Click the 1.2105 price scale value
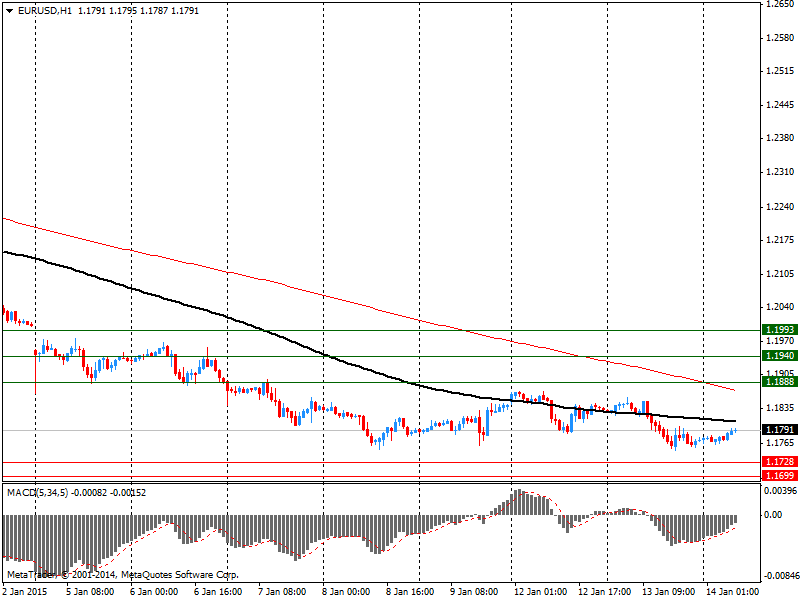 click(x=780, y=274)
